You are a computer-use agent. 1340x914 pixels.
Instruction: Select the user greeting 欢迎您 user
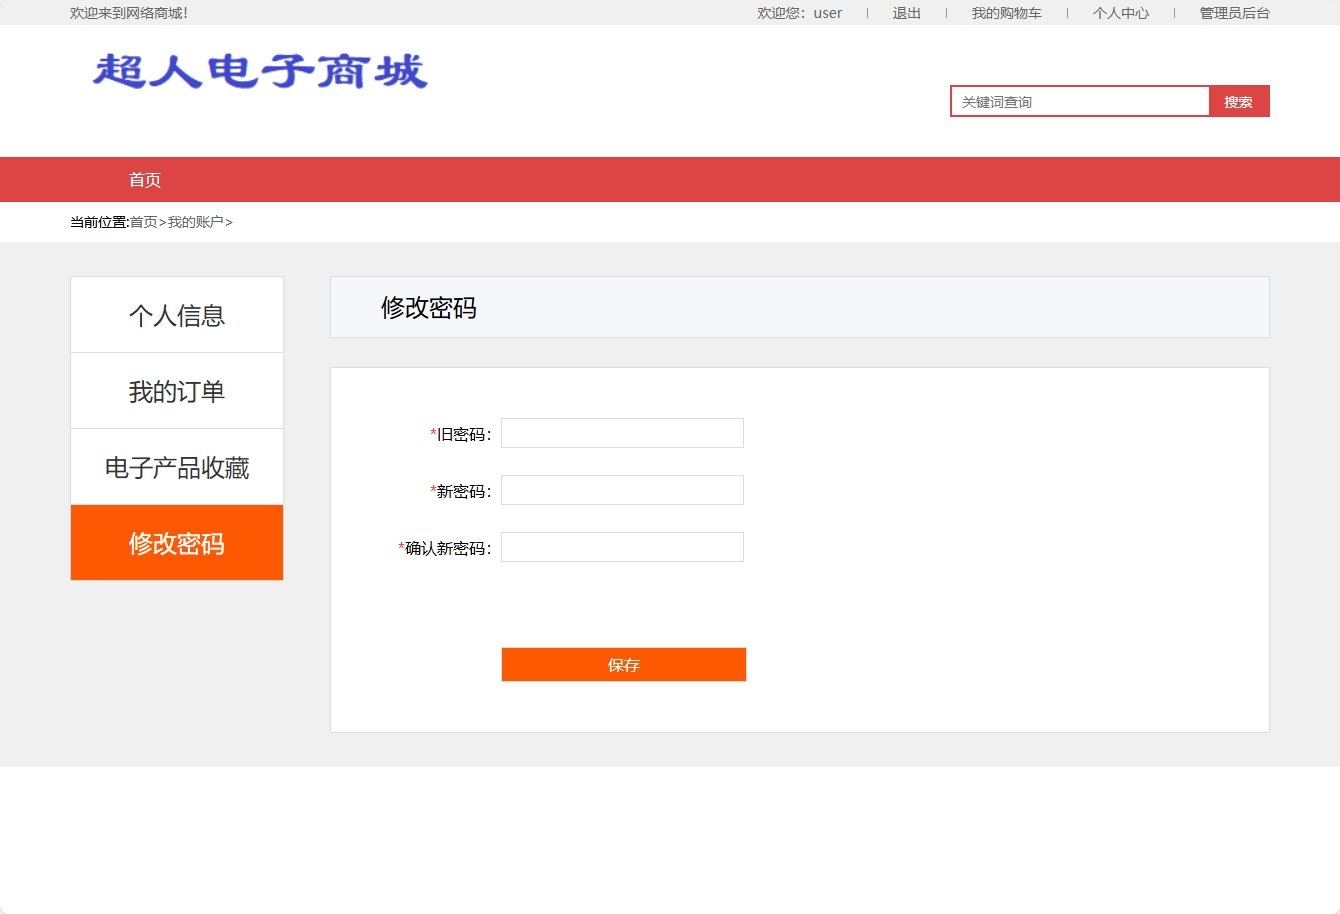pyautogui.click(x=801, y=13)
